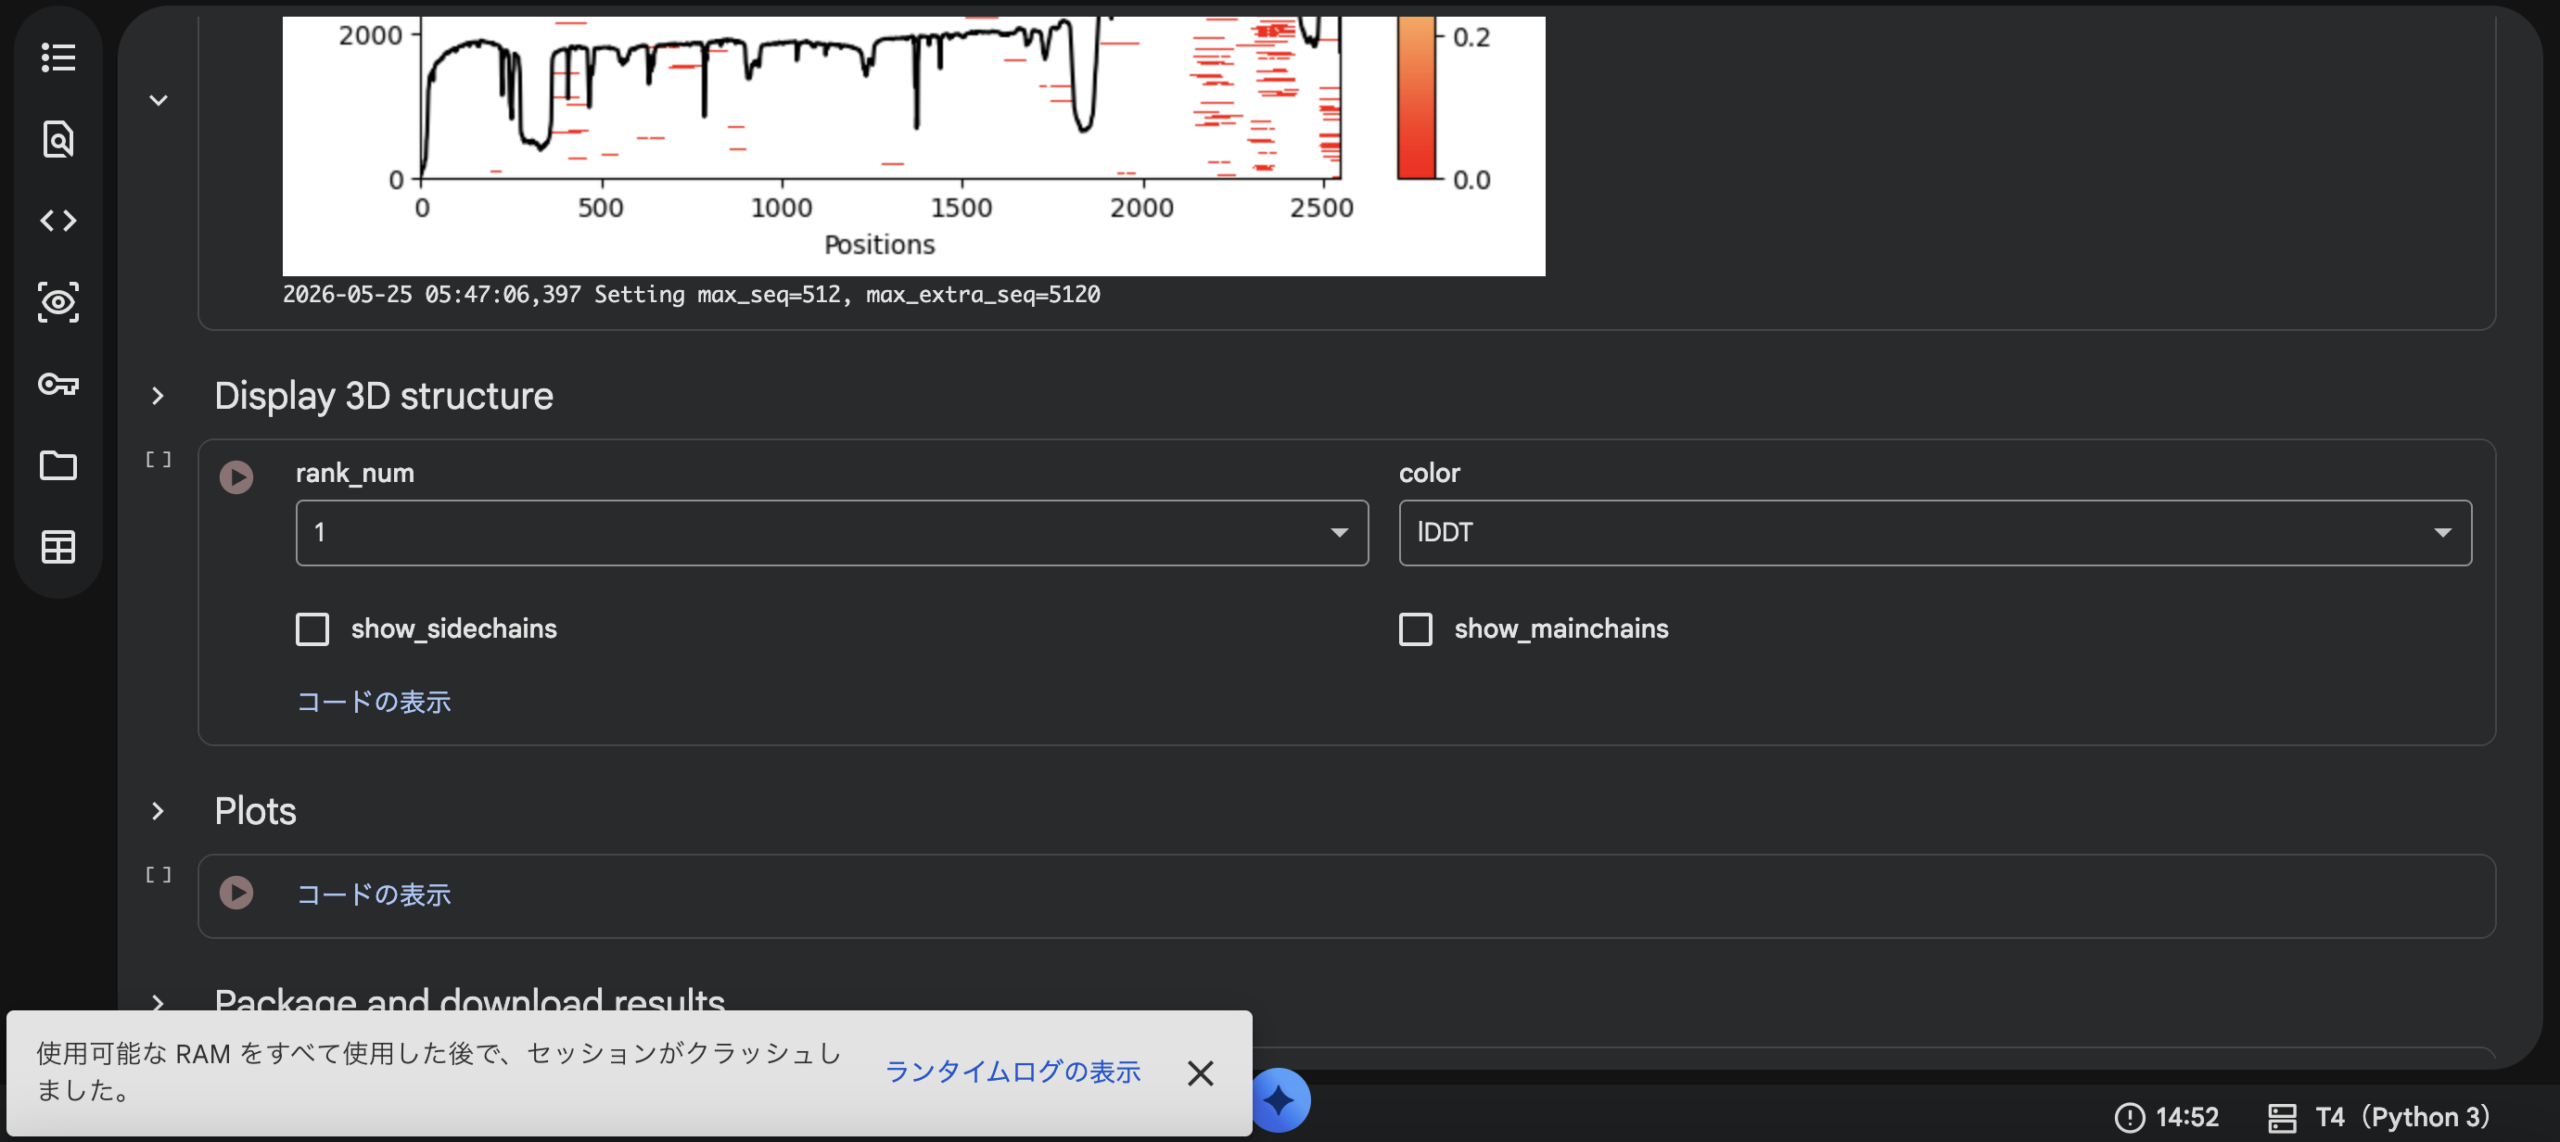Run the Display 3D structure cell
The height and width of the screenshot is (1142, 2560).
click(x=237, y=477)
